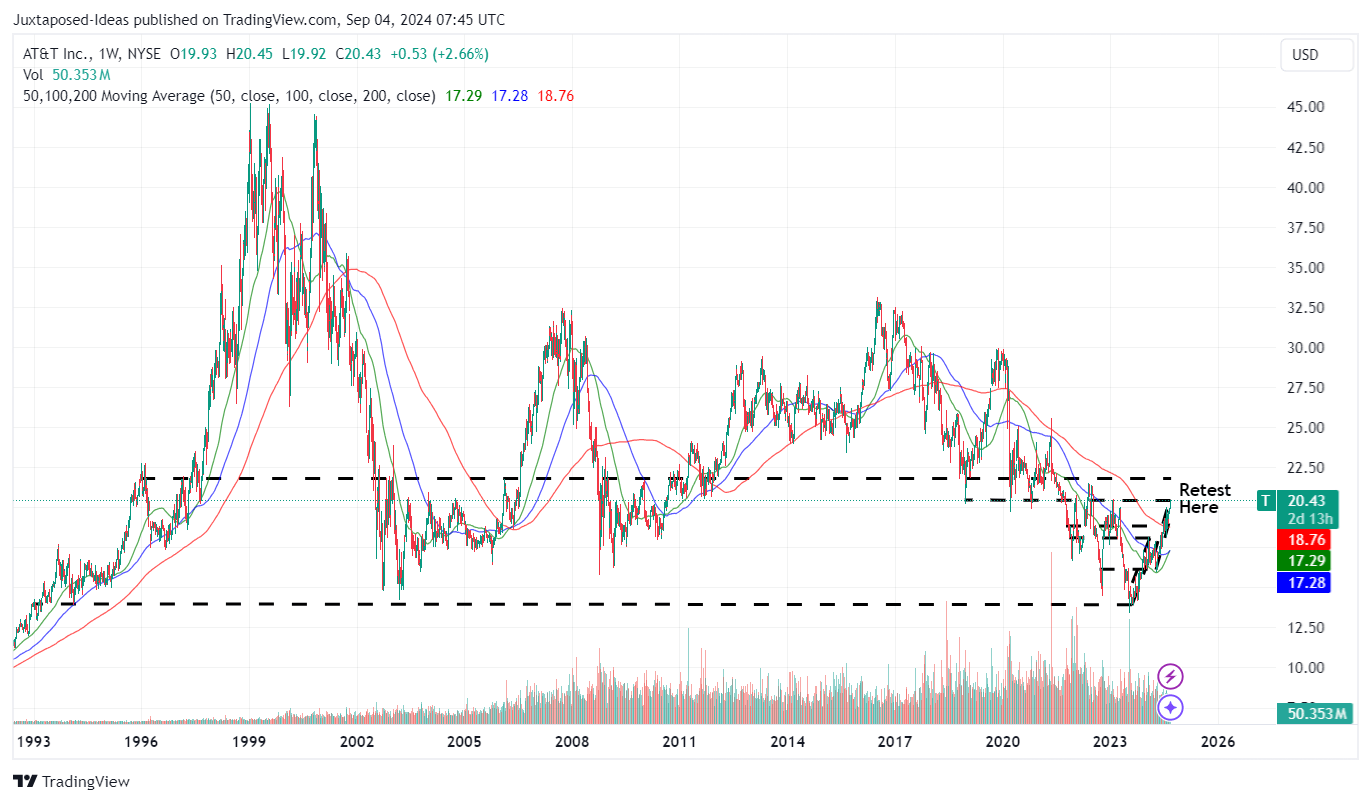This screenshot has width=1371, height=803.
Task: Click the 'T' ticker tag on the price axis
Action: point(1266,500)
